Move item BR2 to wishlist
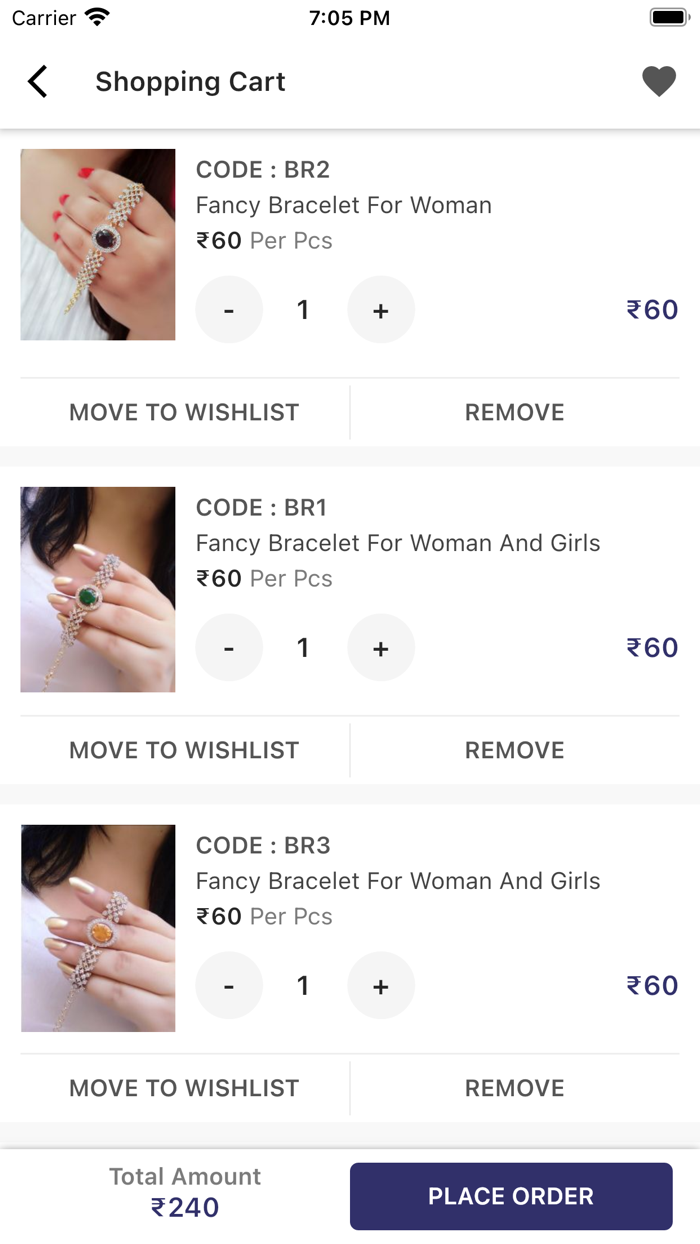Screen dimensions: 700x1244 [x=184, y=412]
